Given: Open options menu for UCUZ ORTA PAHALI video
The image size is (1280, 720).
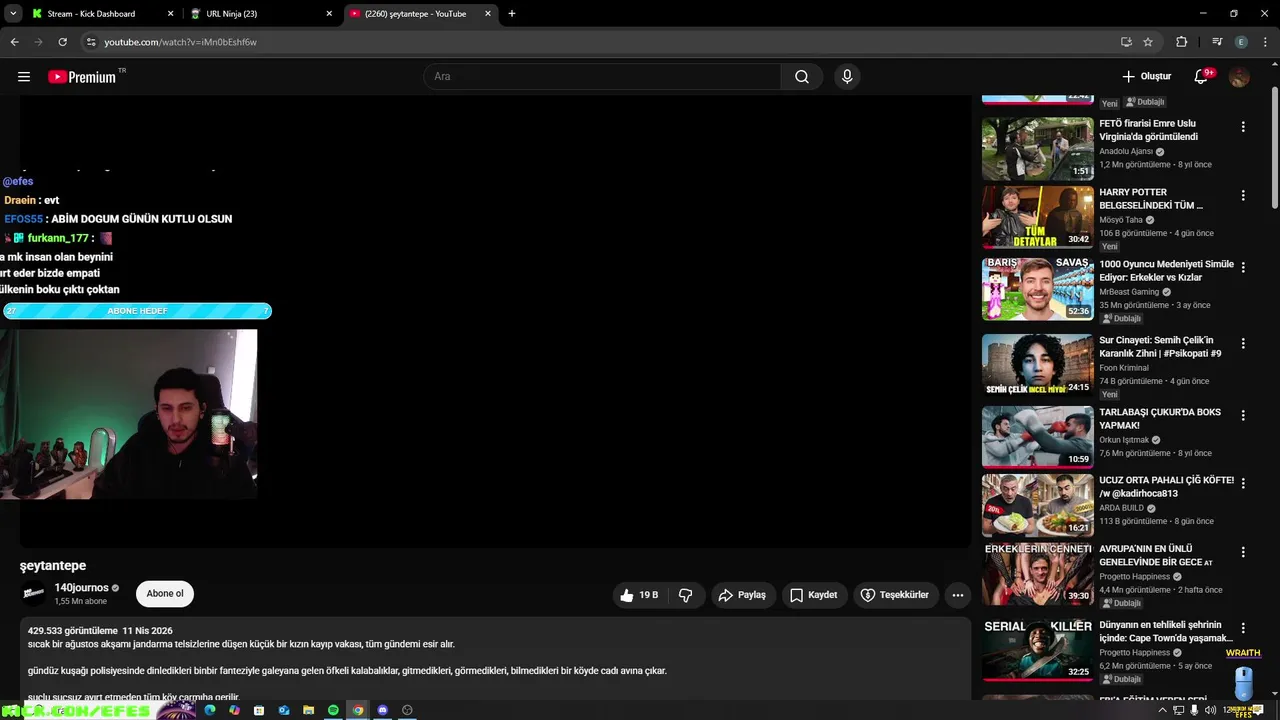Looking at the screenshot, I should click(x=1243, y=483).
